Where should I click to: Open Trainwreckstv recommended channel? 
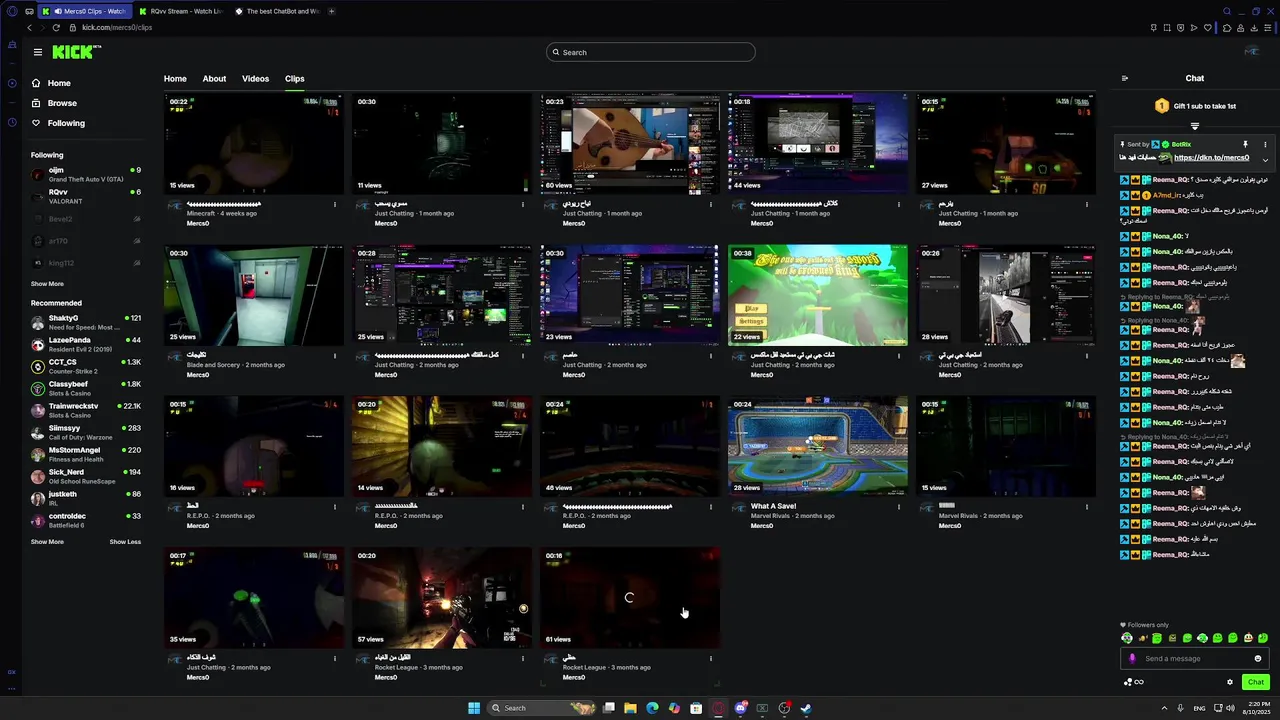tap(86, 409)
